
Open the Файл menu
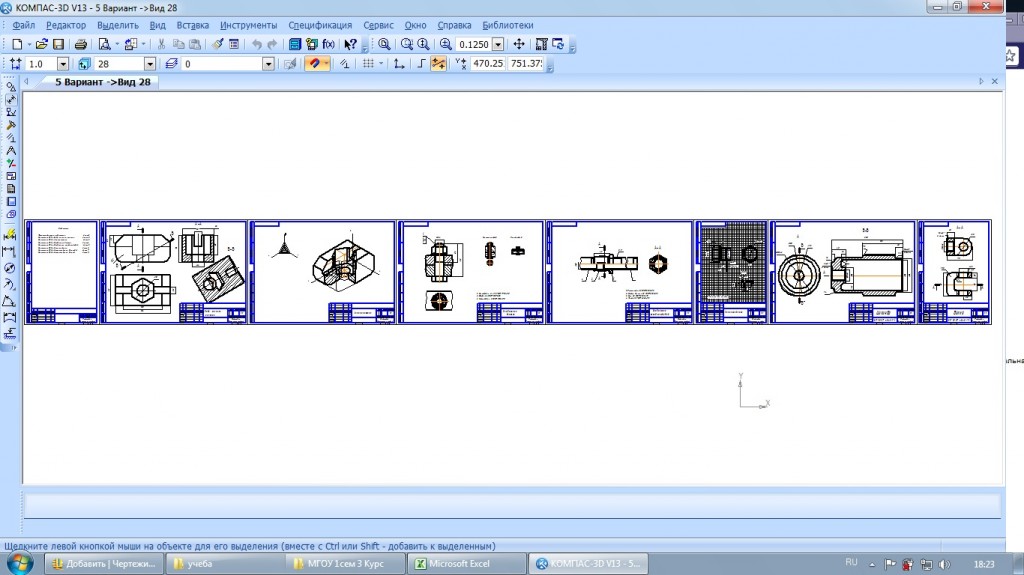point(24,25)
